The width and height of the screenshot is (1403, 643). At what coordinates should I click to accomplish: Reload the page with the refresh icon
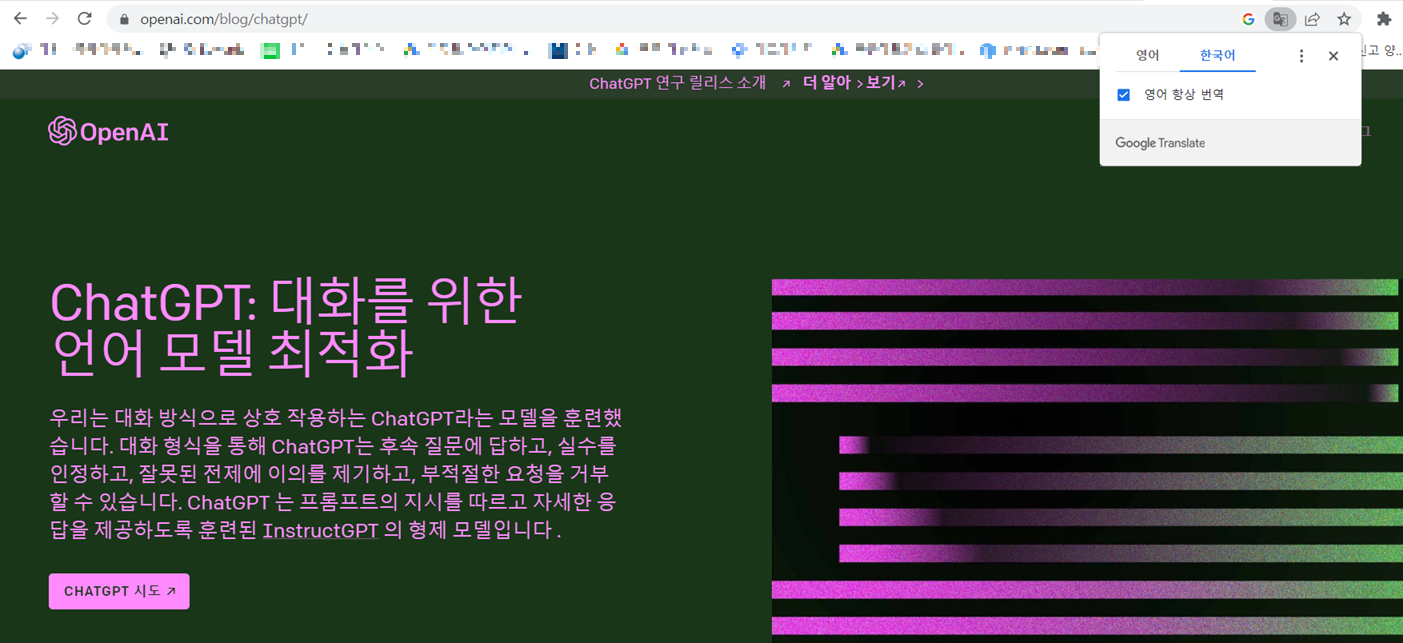pos(84,18)
